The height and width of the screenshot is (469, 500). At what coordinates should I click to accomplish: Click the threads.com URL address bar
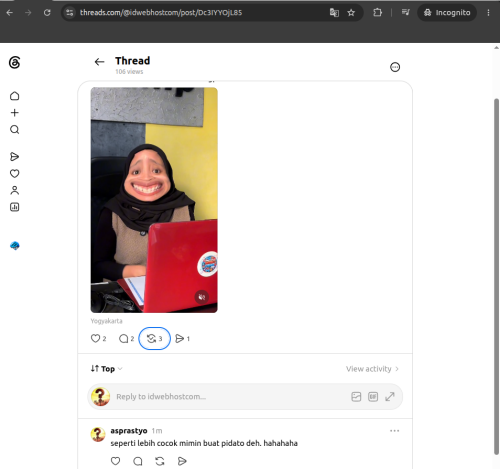coord(161,13)
